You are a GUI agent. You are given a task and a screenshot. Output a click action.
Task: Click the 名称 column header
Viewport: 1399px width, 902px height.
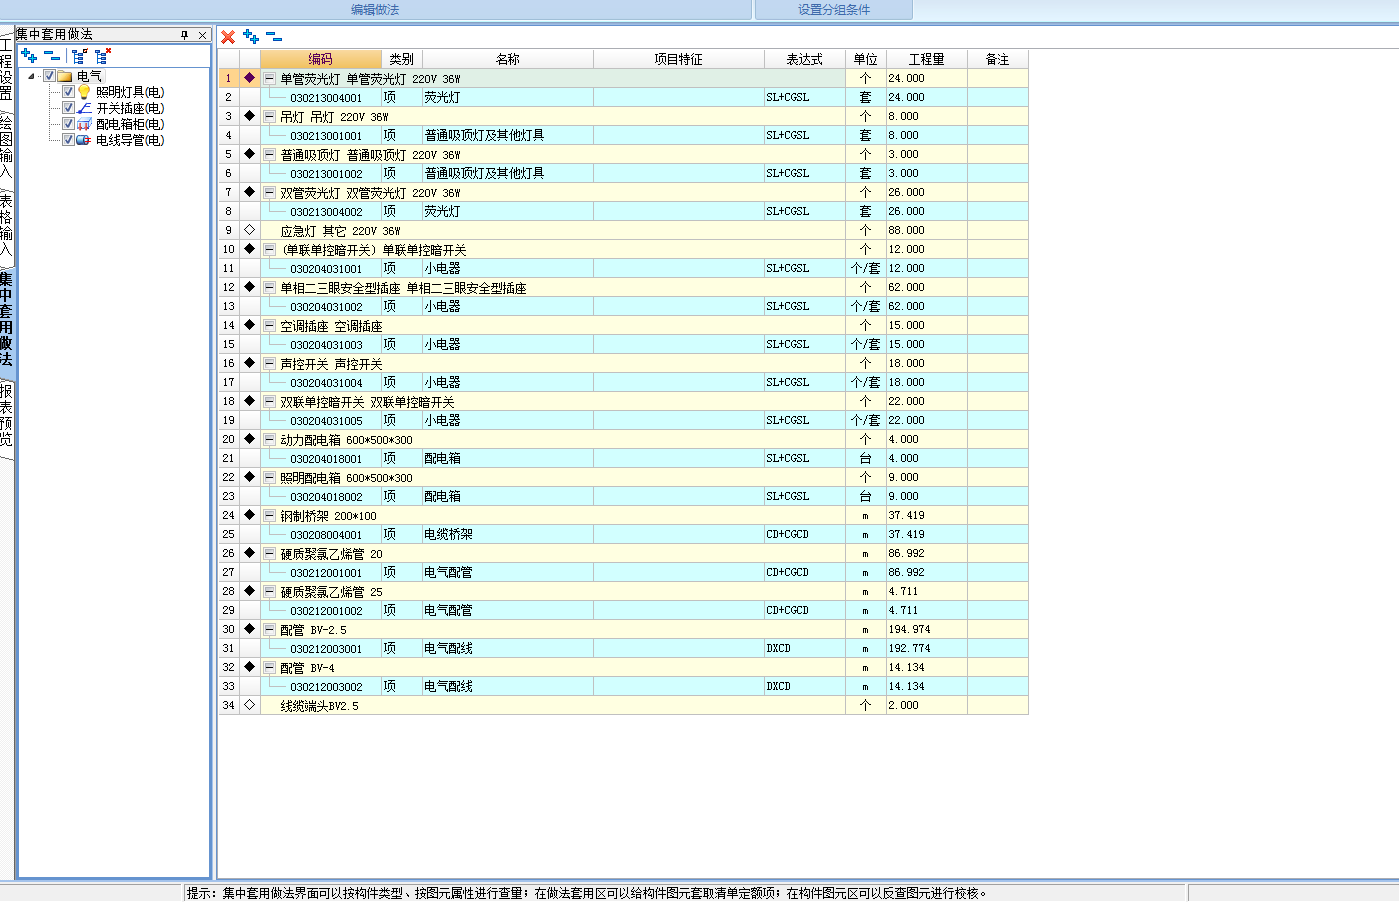click(507, 59)
